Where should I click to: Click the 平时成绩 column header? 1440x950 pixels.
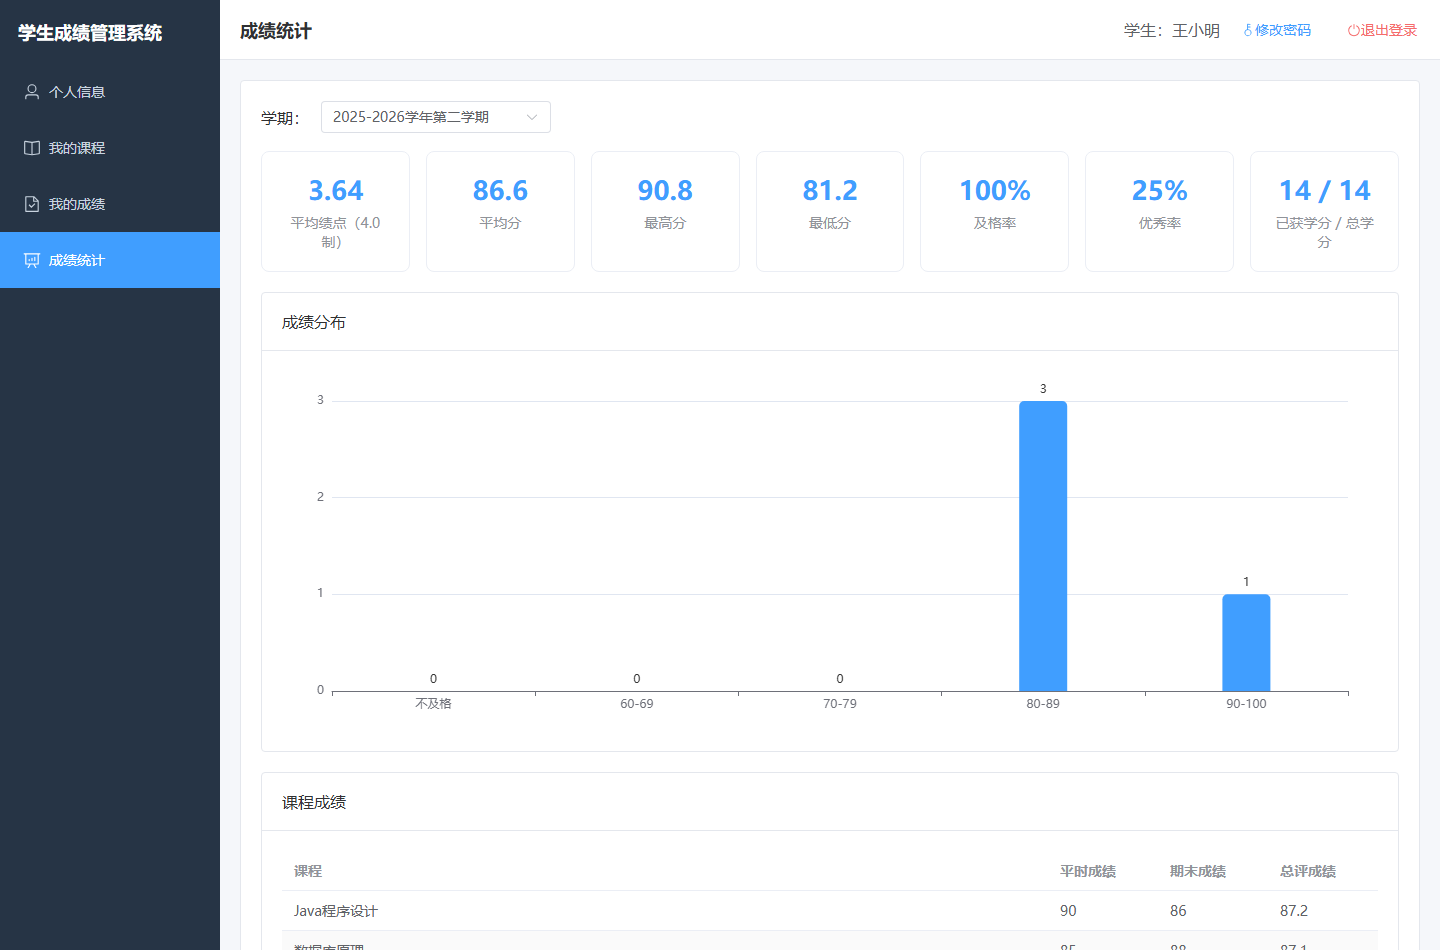[x=1088, y=871]
